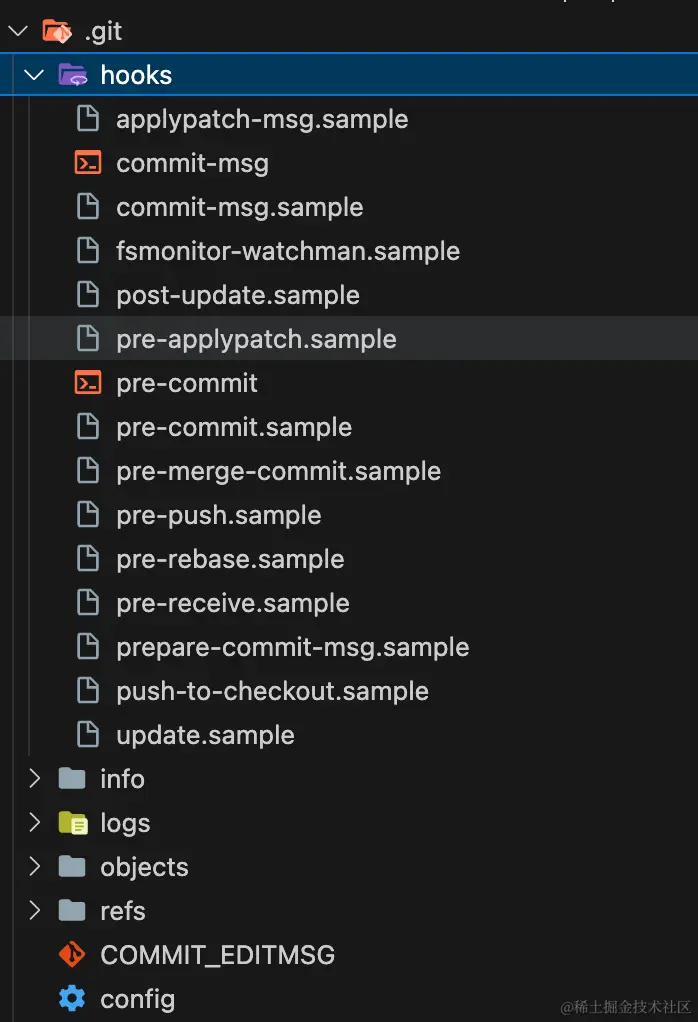Click the orange .git folder icon

tap(56, 31)
